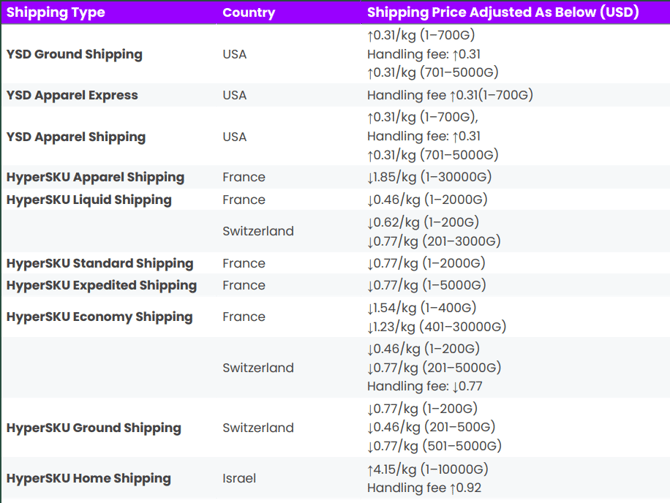Click the Shipping Type column header
670x503 pixels.
tap(56, 12)
